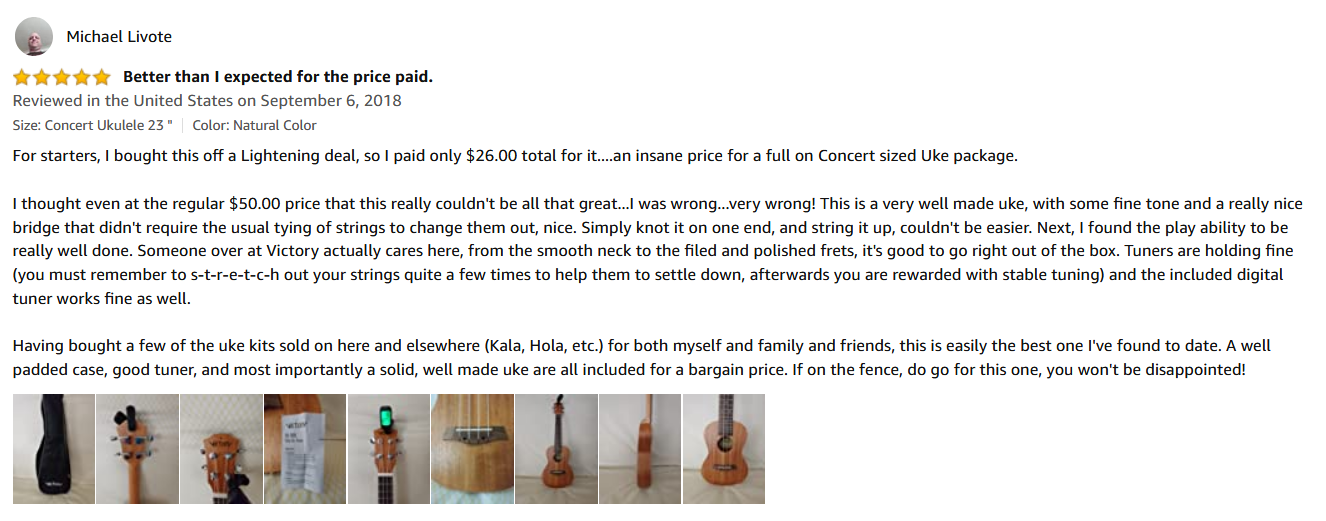Click the 'Reviewed in the United States' date line
This screenshot has height=521, width=1326.
[207, 101]
